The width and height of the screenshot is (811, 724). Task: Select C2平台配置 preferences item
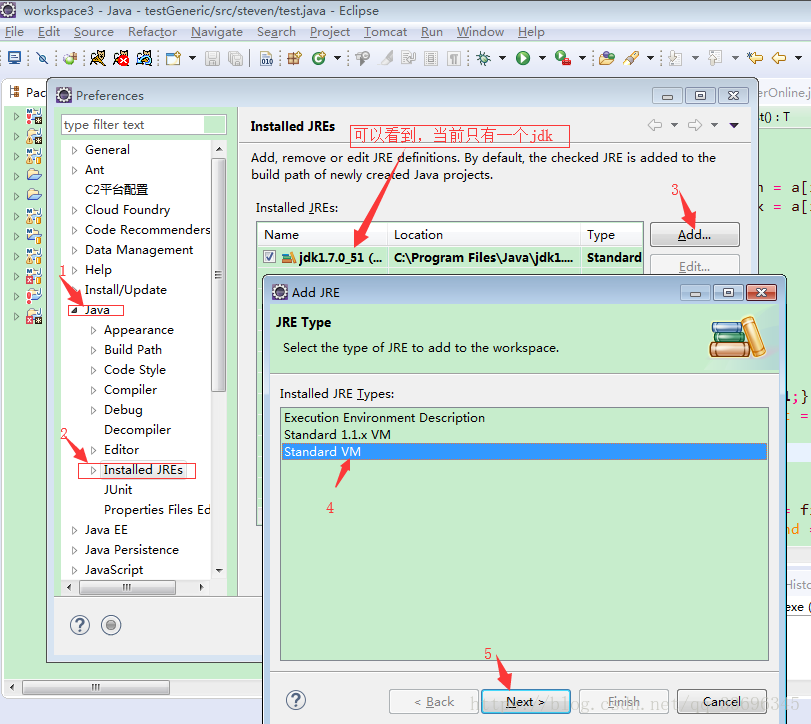pos(116,190)
